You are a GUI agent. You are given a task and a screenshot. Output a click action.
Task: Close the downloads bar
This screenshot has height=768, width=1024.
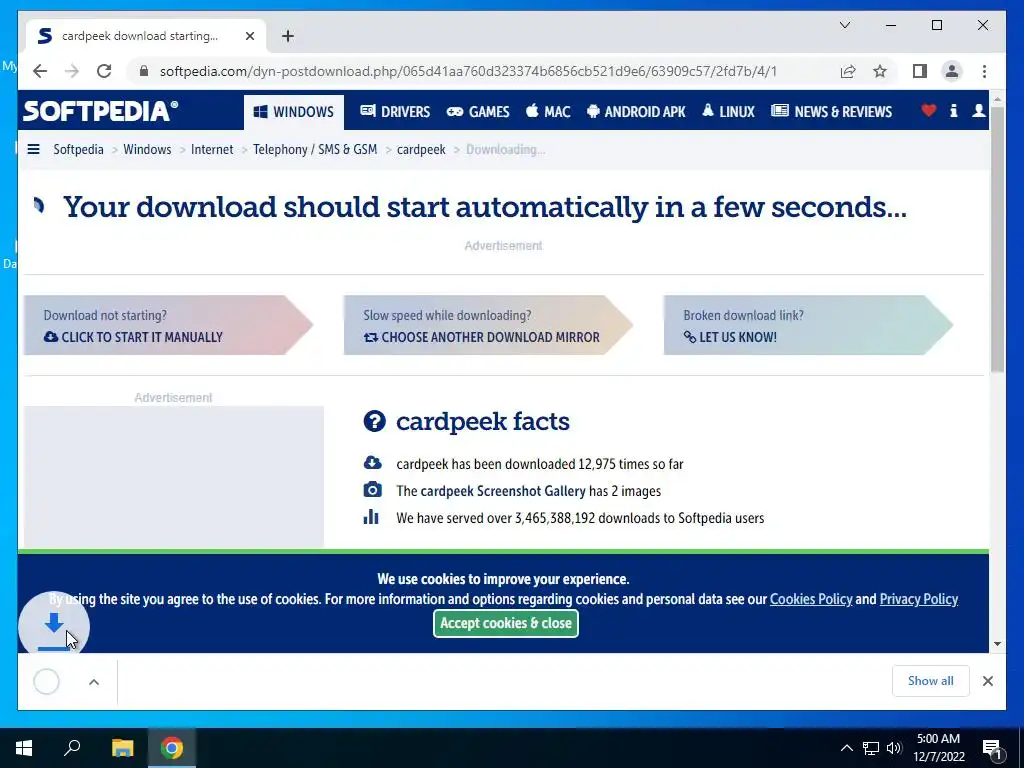coord(987,681)
